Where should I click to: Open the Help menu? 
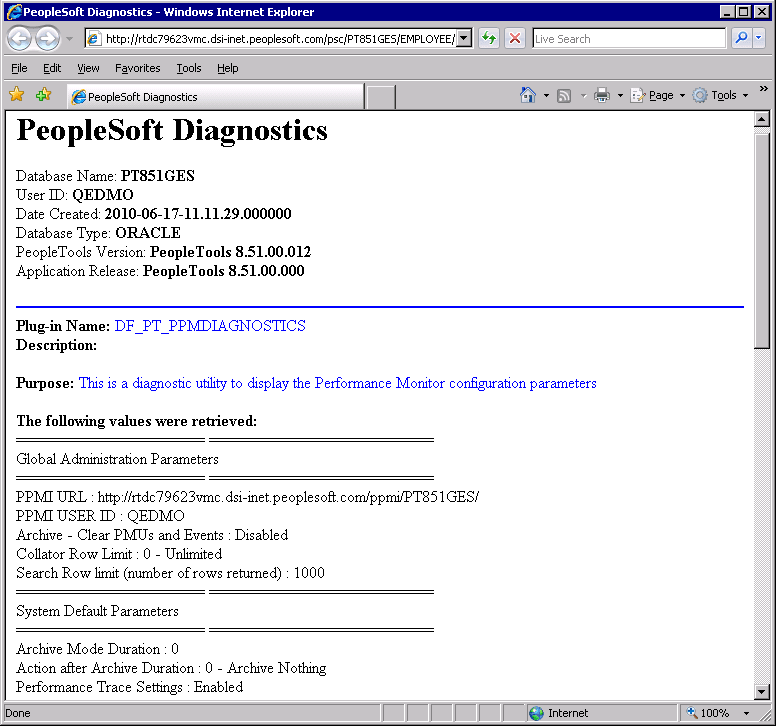pyautogui.click(x=227, y=68)
